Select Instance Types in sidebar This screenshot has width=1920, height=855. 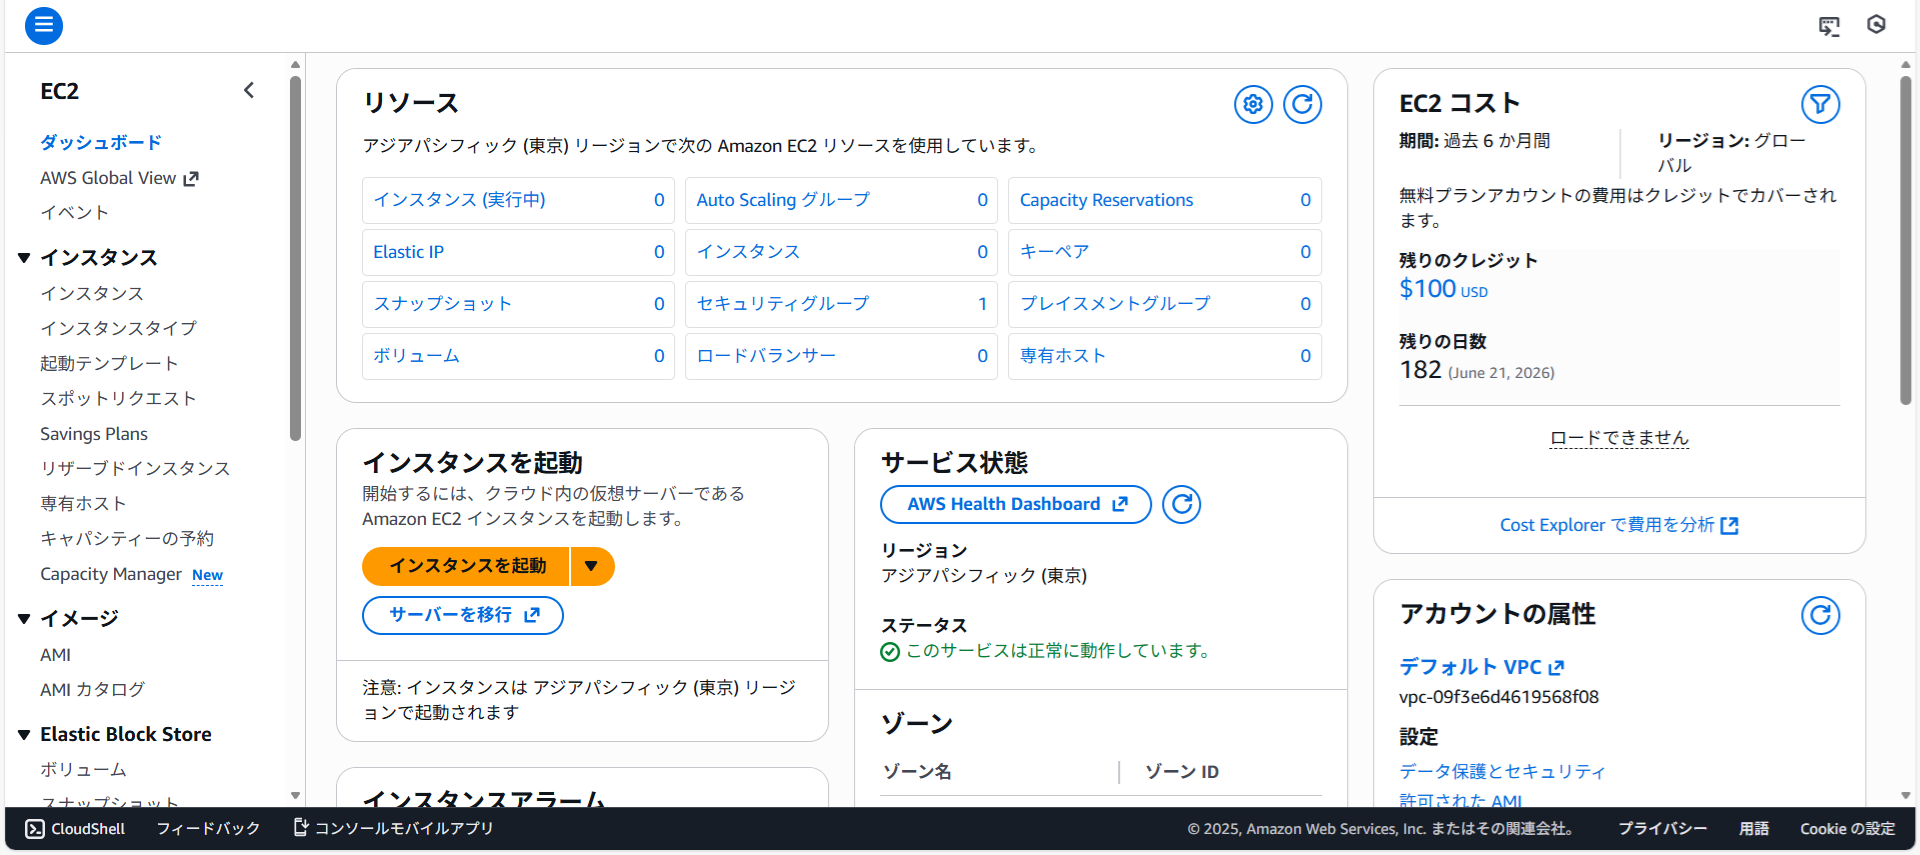click(118, 328)
